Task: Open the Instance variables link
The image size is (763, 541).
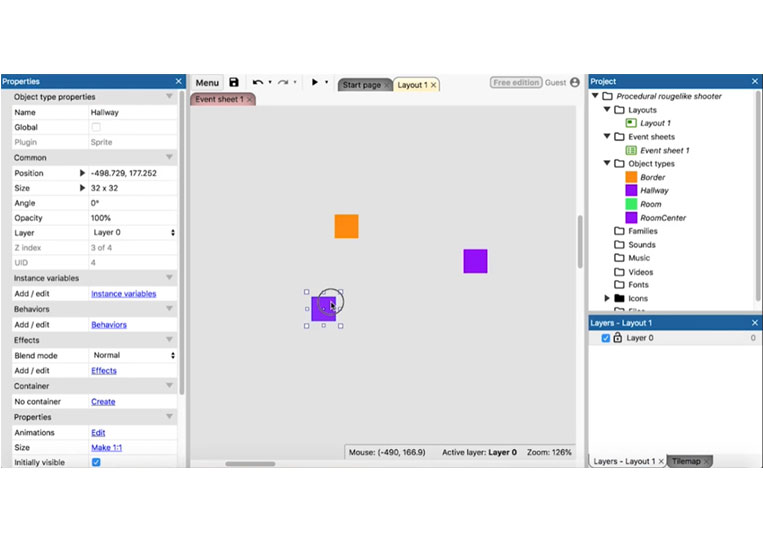Action: 124,293
